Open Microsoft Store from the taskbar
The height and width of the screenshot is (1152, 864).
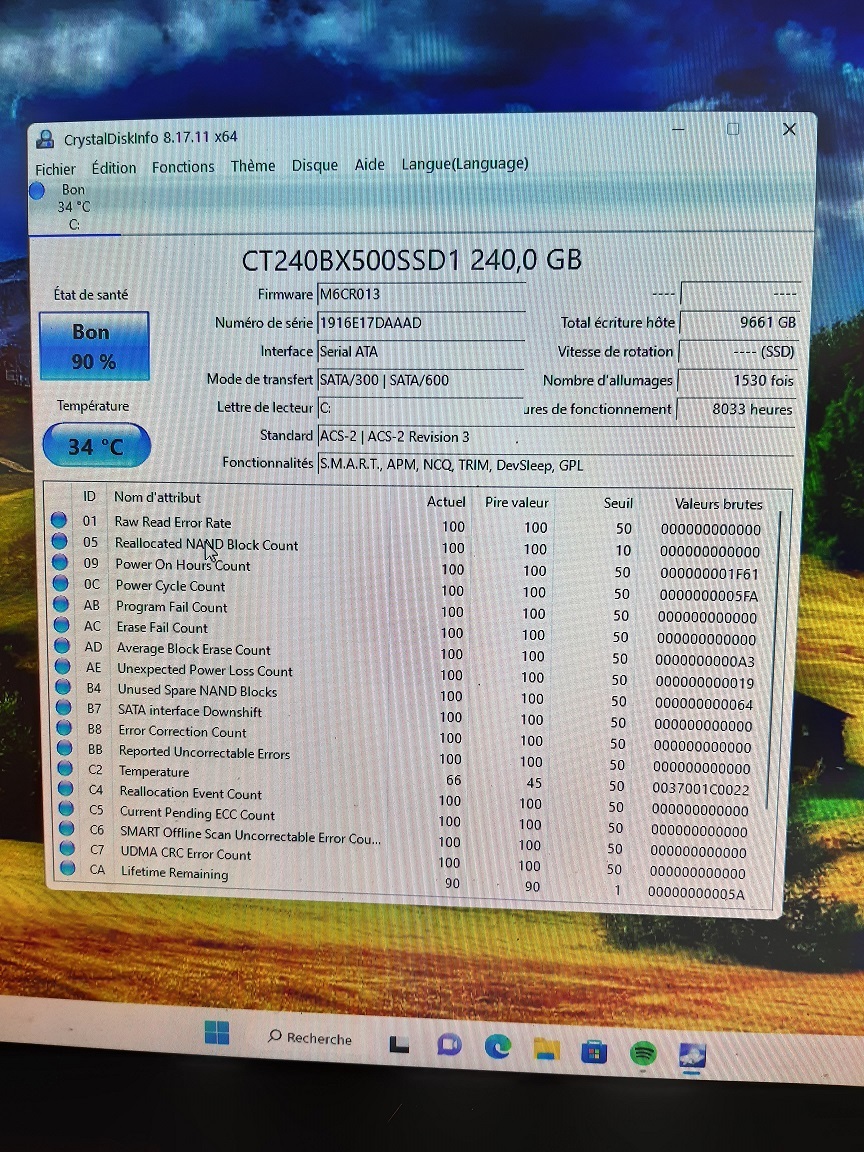coord(594,1053)
